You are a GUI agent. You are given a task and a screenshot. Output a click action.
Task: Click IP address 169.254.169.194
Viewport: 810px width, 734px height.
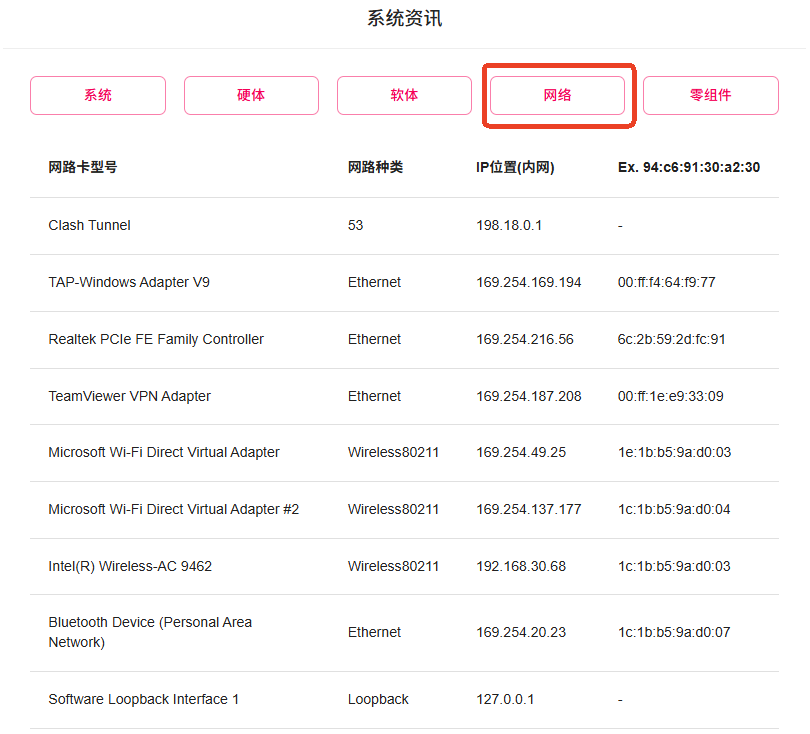click(528, 282)
